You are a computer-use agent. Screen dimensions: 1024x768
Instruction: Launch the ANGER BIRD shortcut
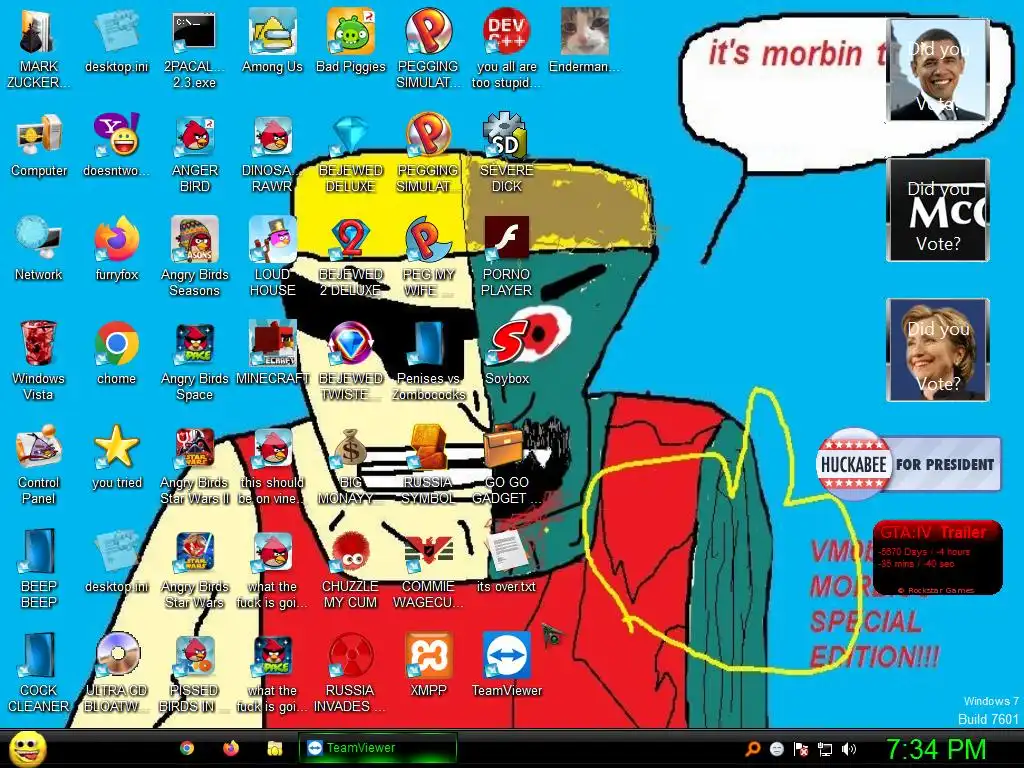coord(195,153)
